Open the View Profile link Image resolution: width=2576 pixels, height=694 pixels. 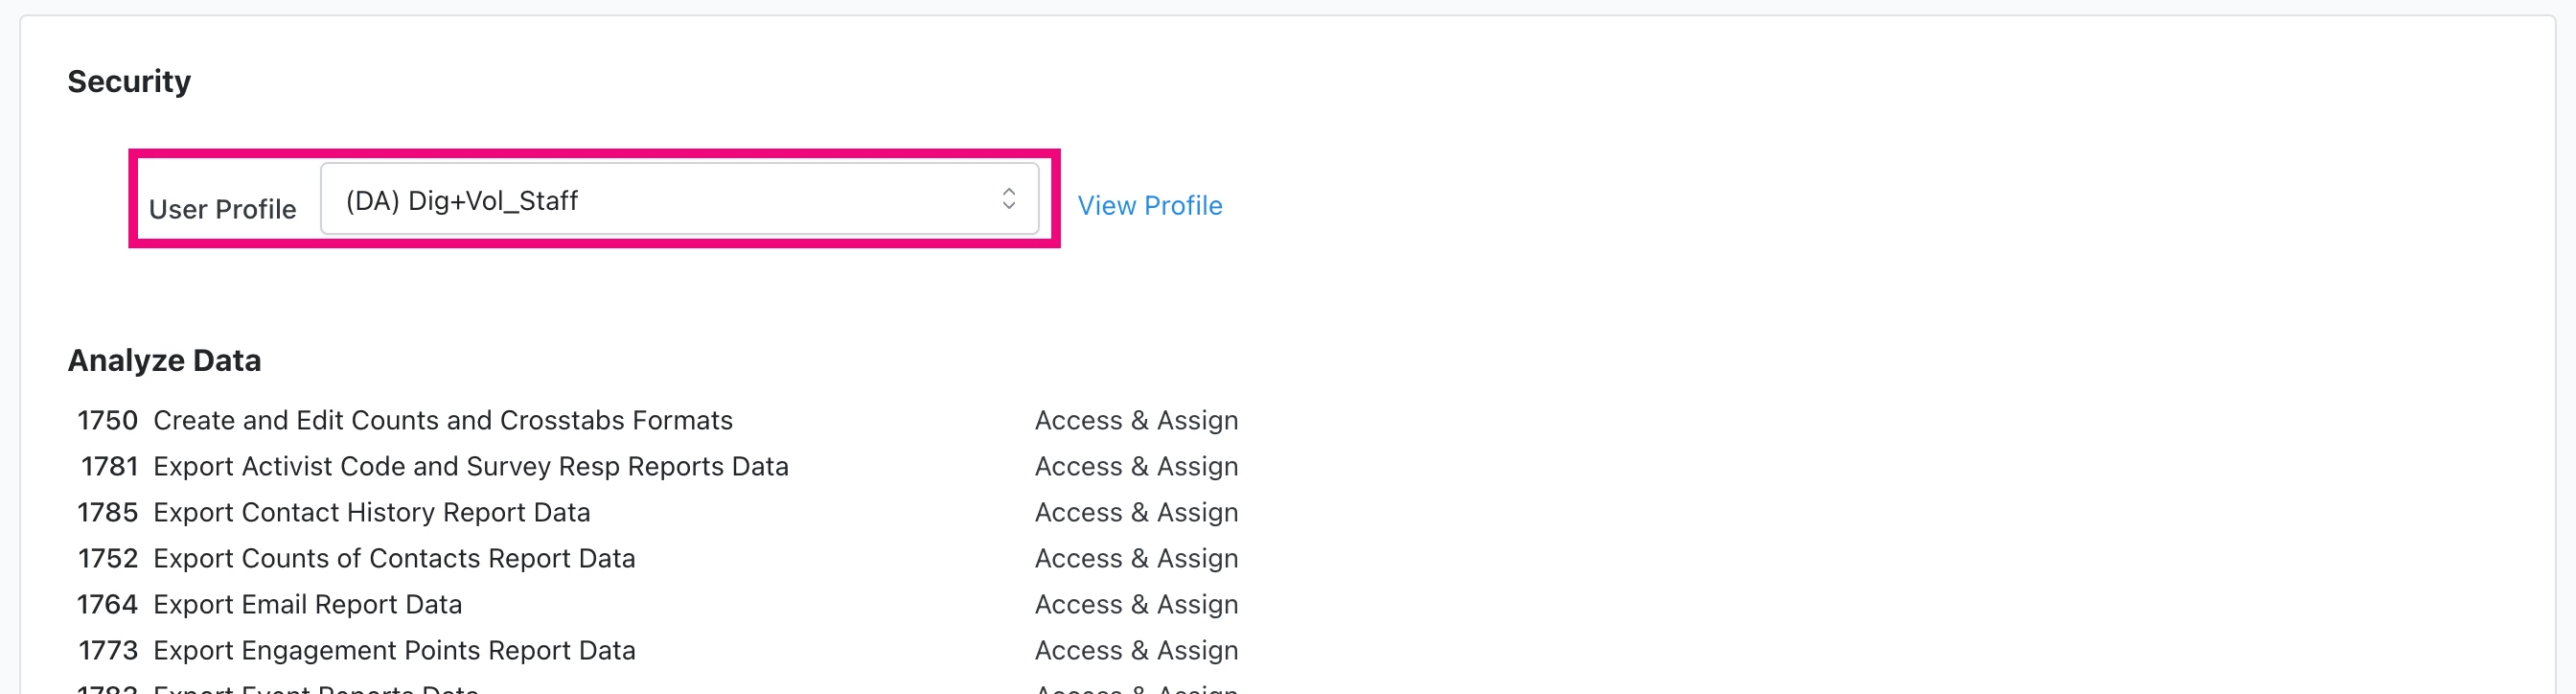coord(1150,205)
